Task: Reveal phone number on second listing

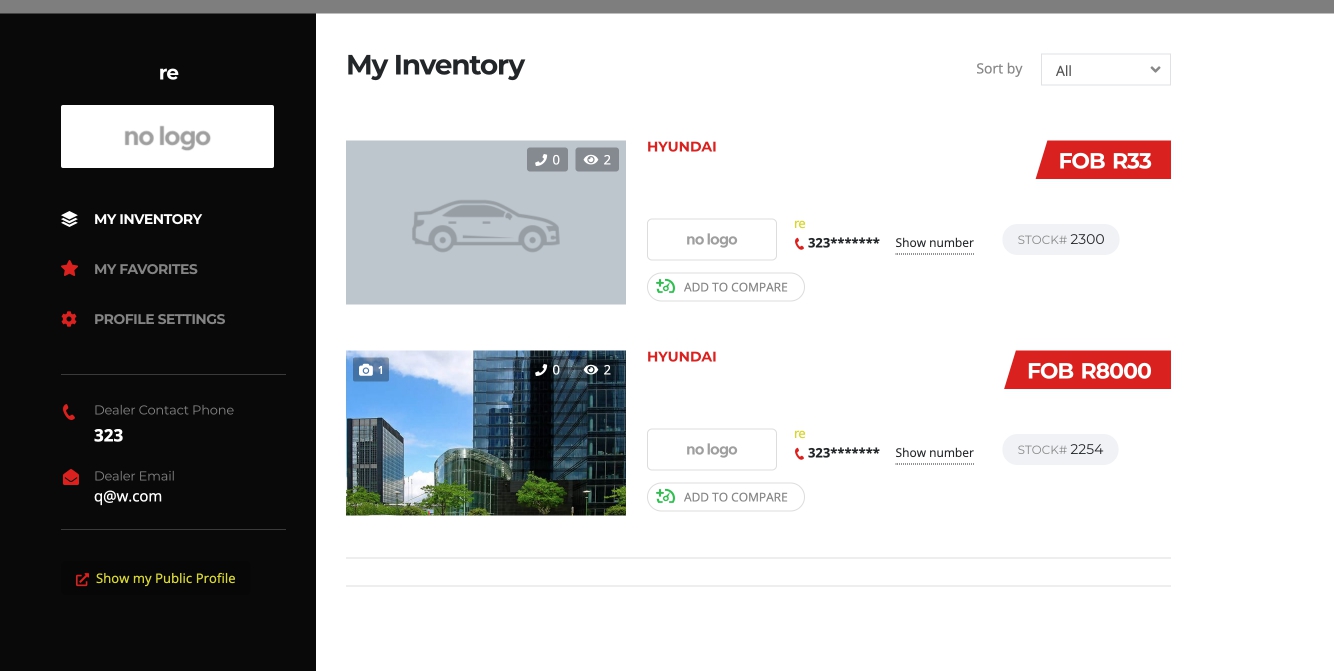Action: click(934, 453)
